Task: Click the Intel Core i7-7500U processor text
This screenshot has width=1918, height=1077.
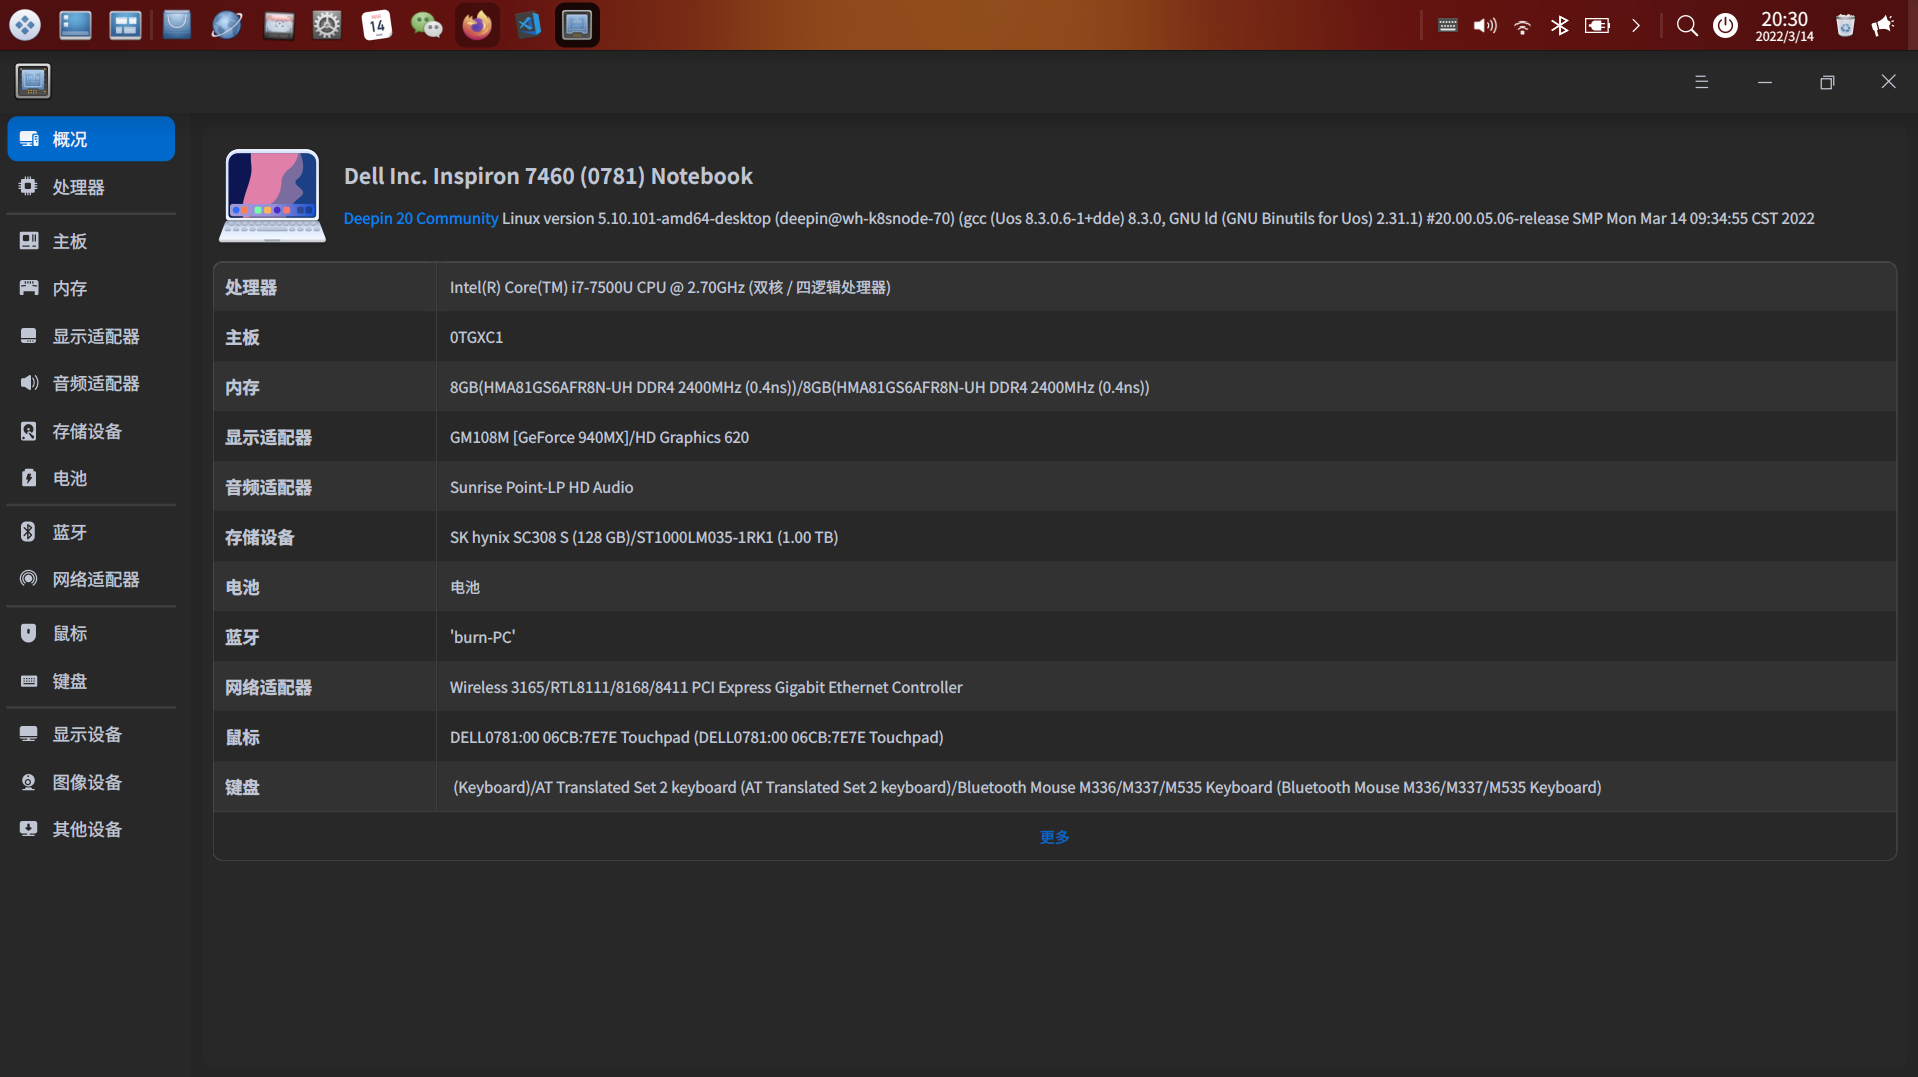Action: pyautogui.click(x=670, y=287)
